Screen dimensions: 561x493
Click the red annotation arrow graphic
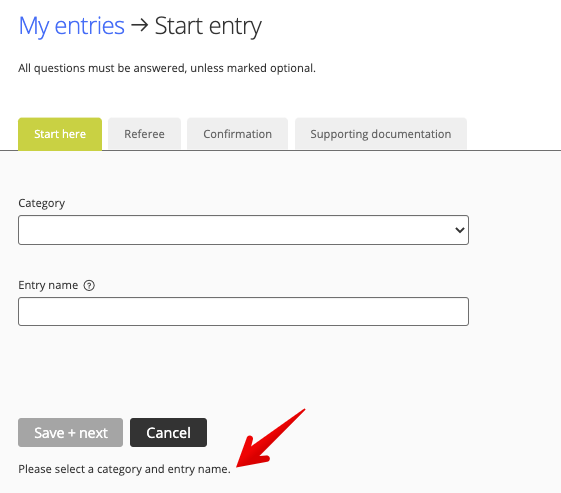point(271,438)
